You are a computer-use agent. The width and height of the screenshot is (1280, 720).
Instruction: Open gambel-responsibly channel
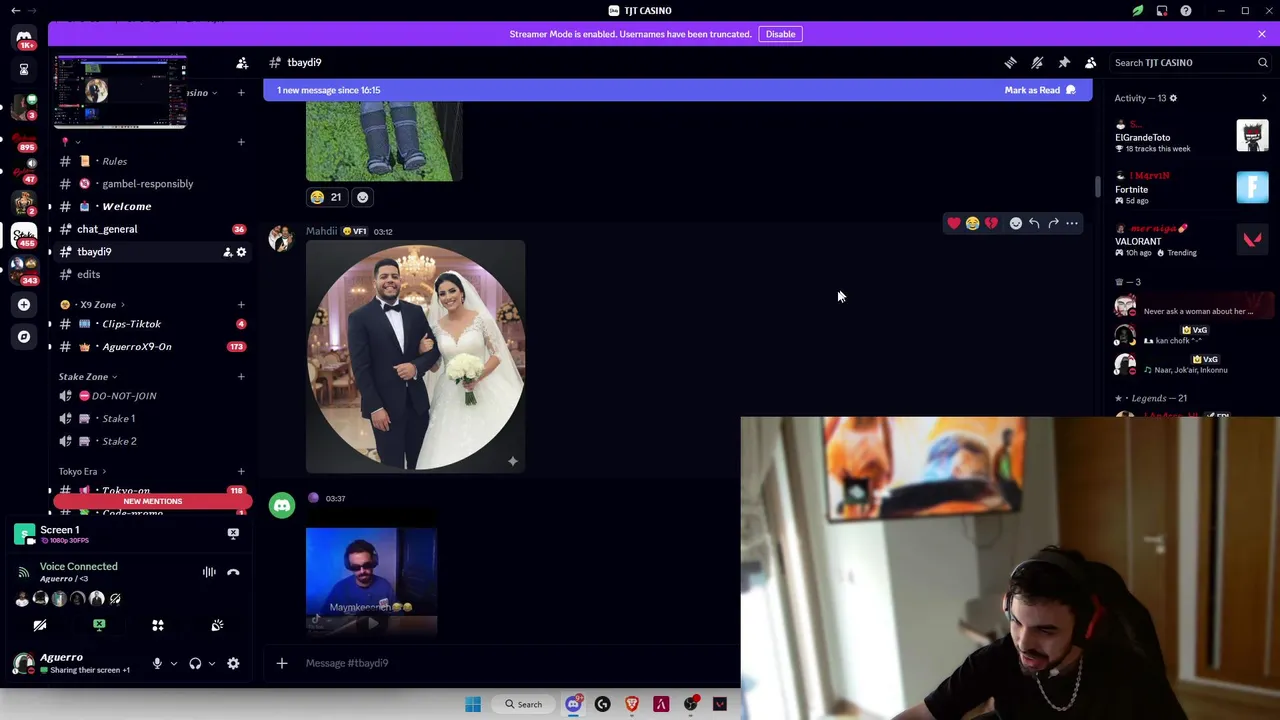pyautogui.click(x=150, y=184)
